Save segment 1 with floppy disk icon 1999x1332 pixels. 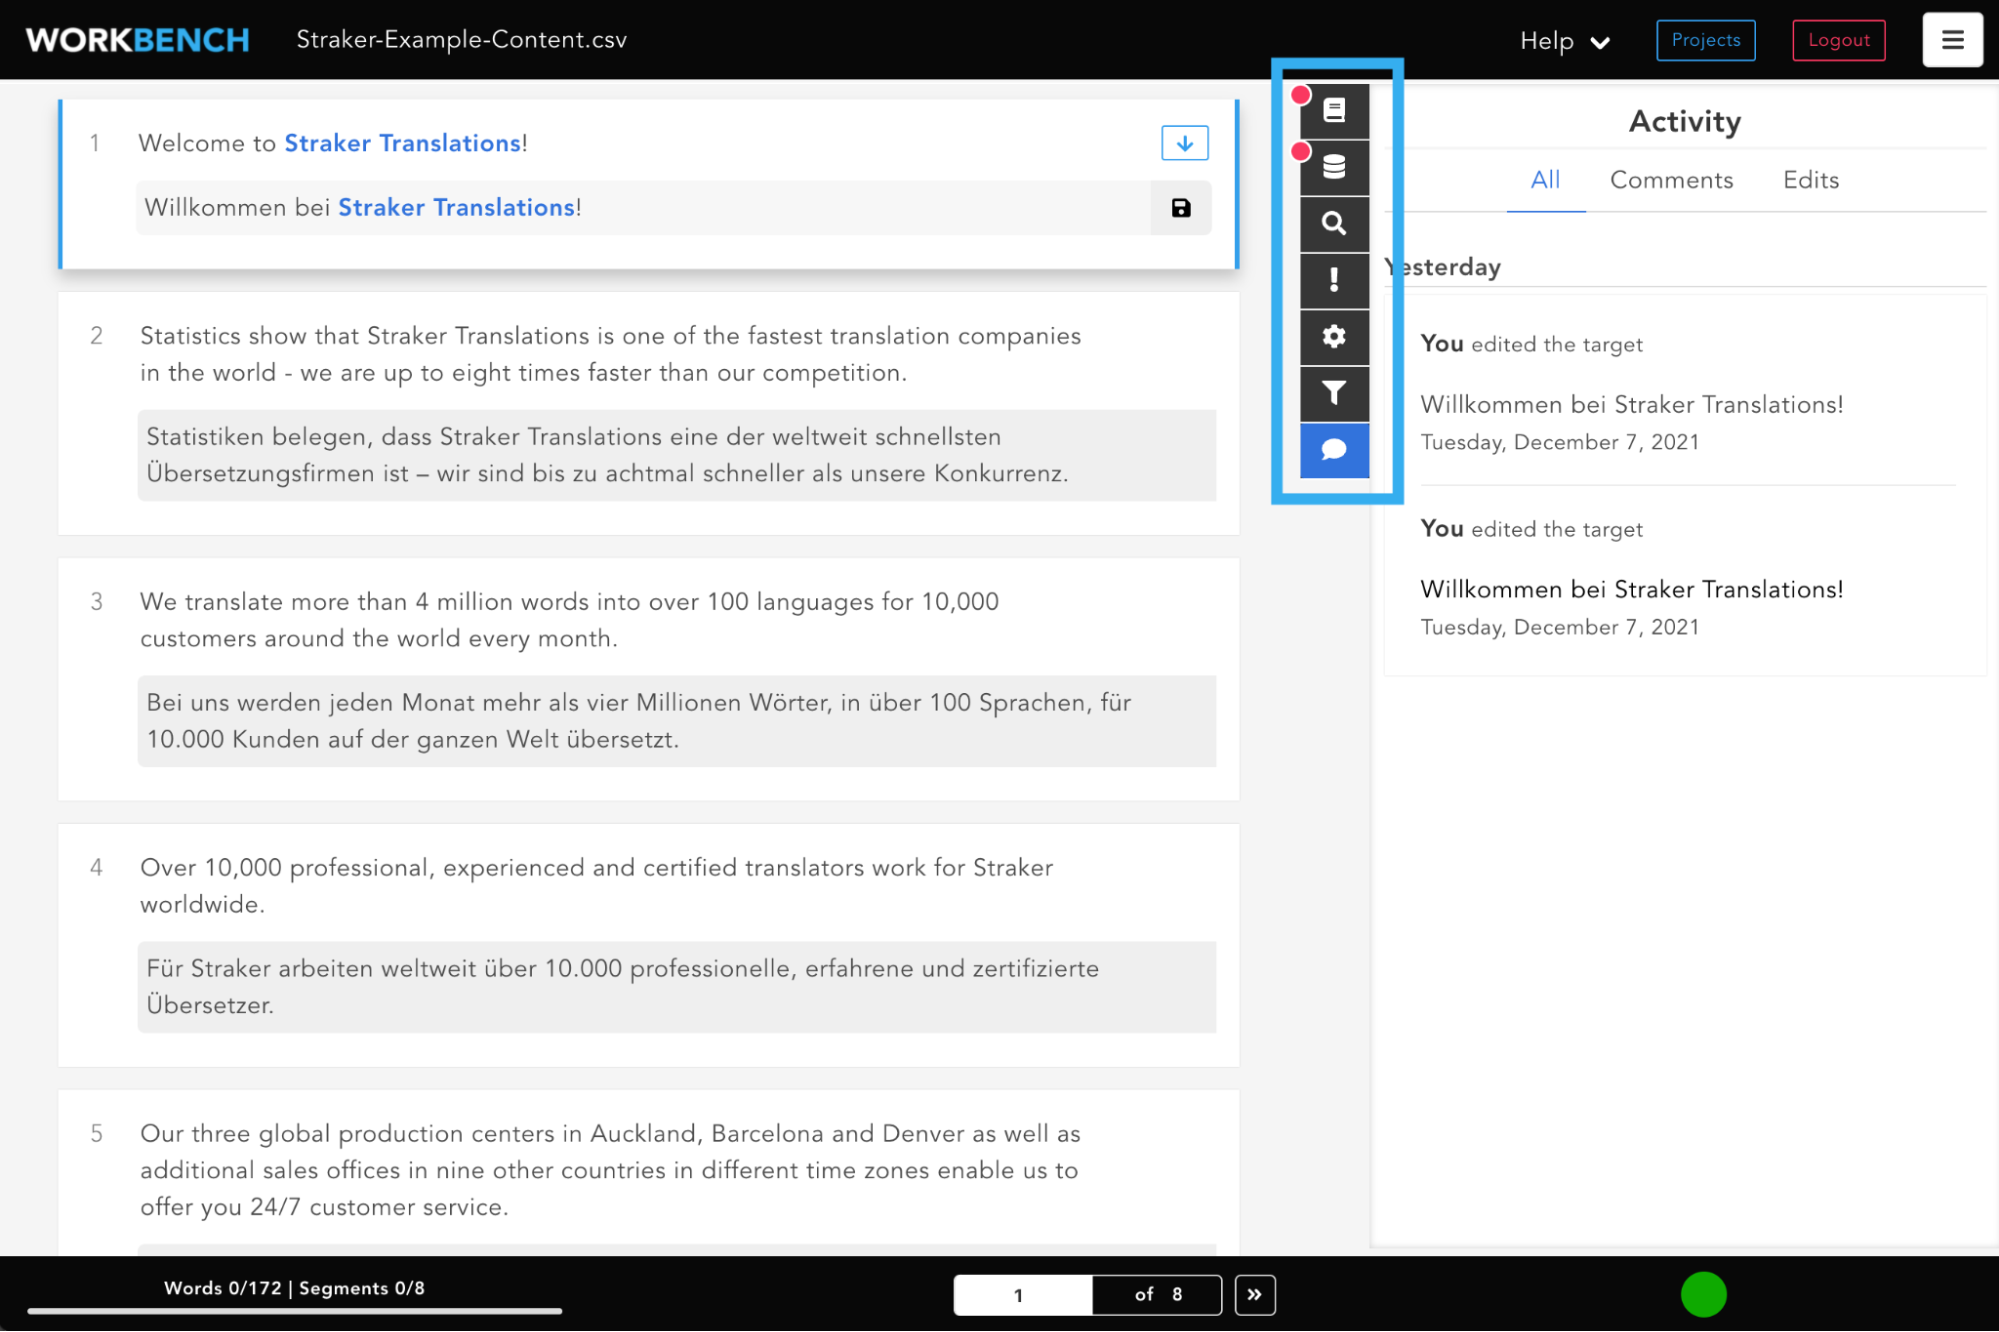coord(1181,208)
